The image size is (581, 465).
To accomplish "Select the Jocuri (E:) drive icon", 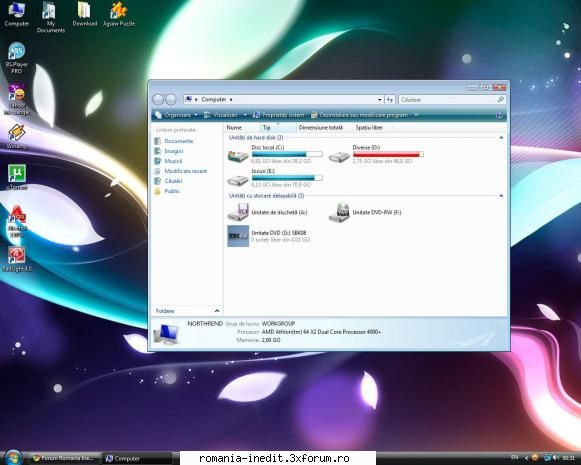I will click(238, 180).
